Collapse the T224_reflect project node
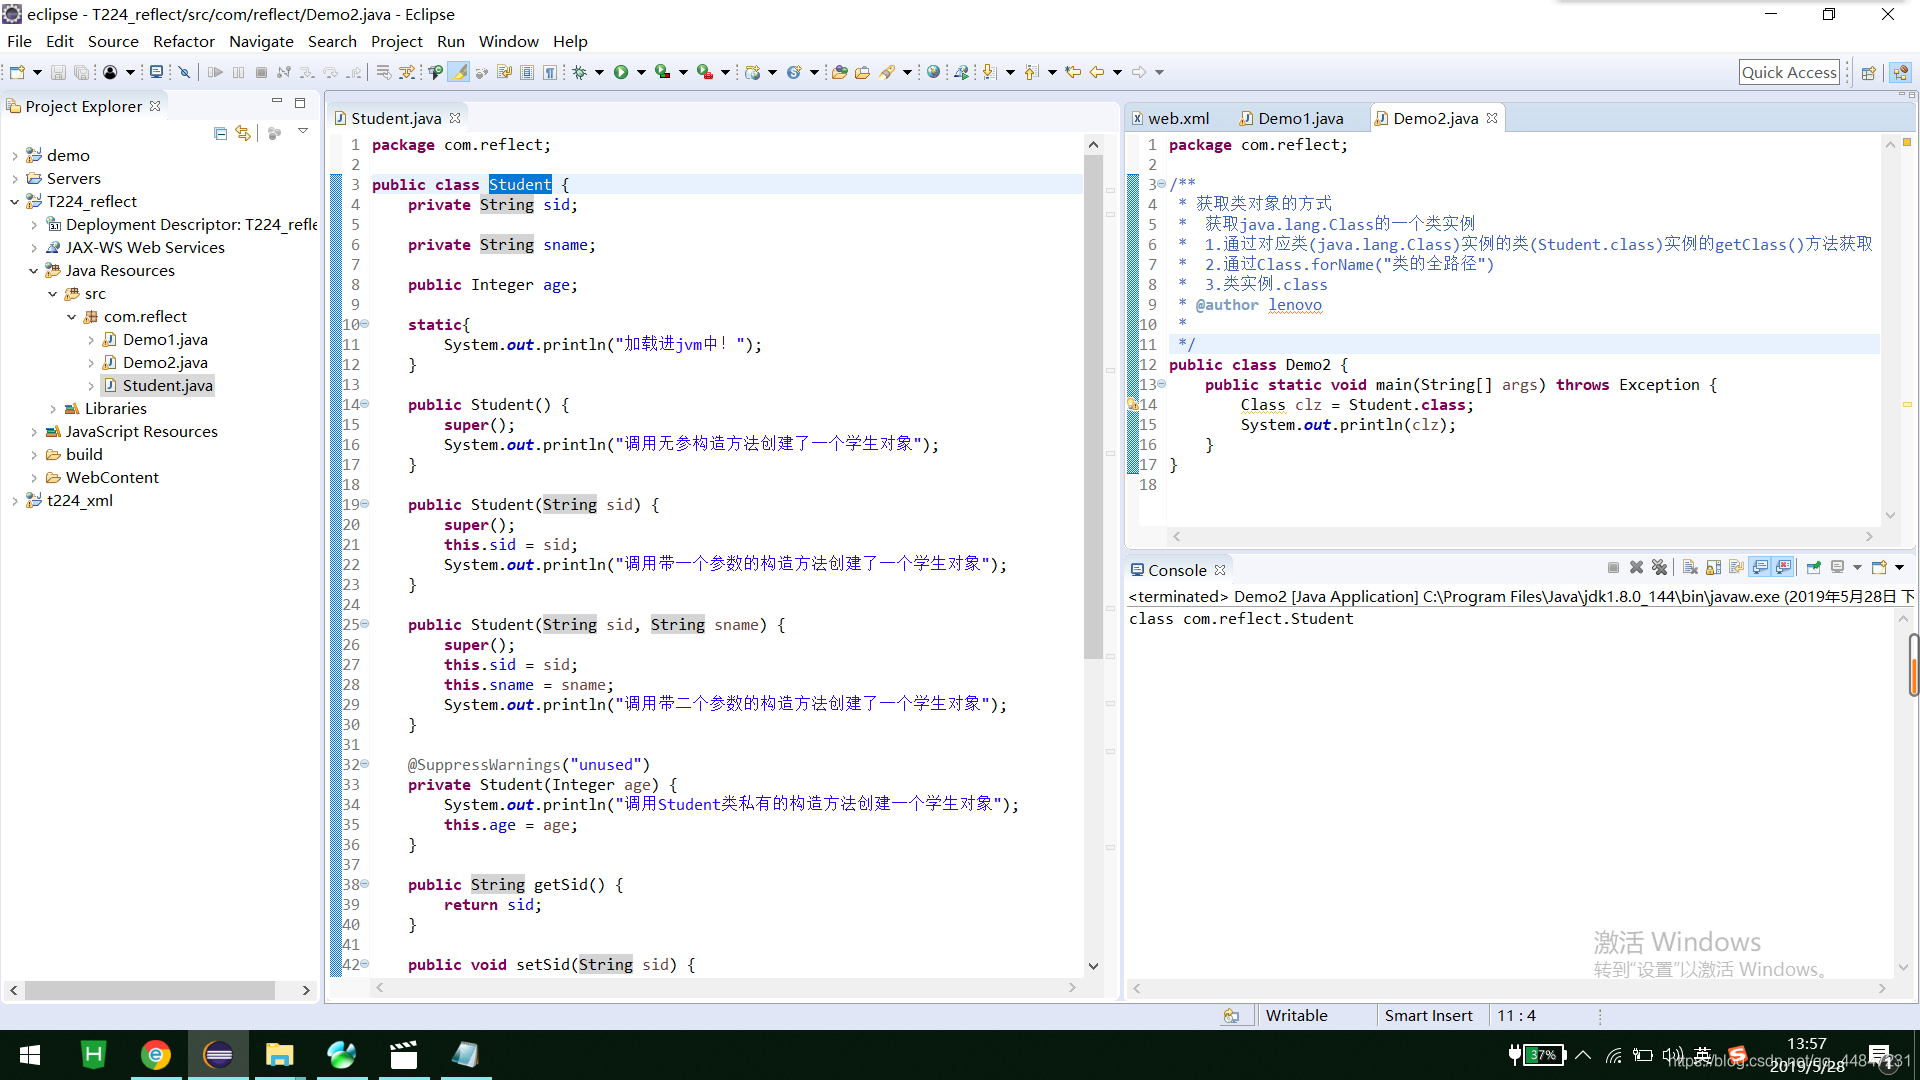1920x1080 pixels. coord(15,202)
